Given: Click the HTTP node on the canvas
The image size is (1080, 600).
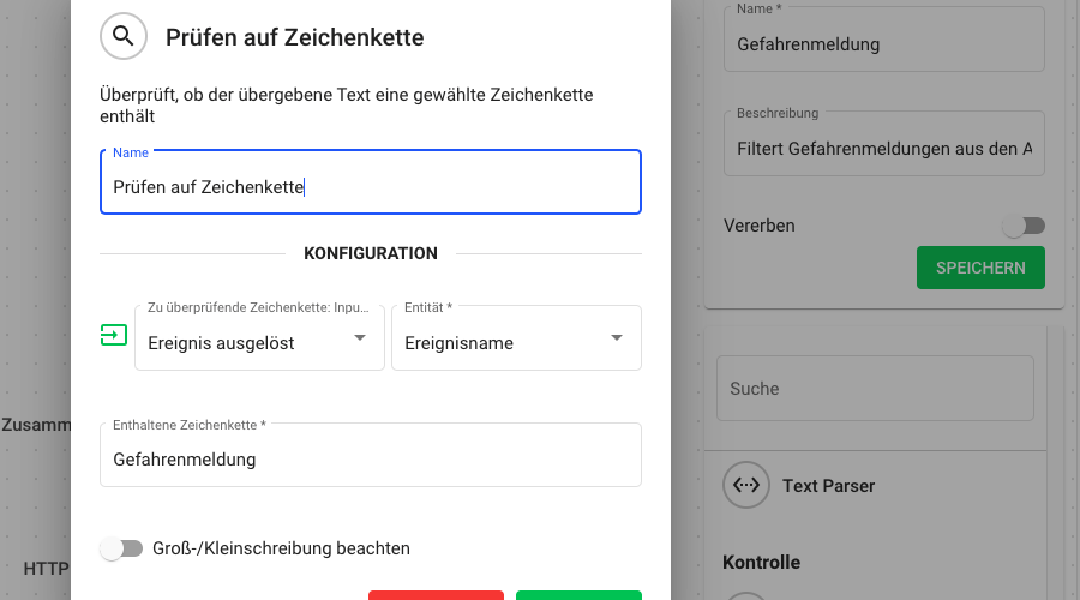Looking at the screenshot, I should [45, 568].
